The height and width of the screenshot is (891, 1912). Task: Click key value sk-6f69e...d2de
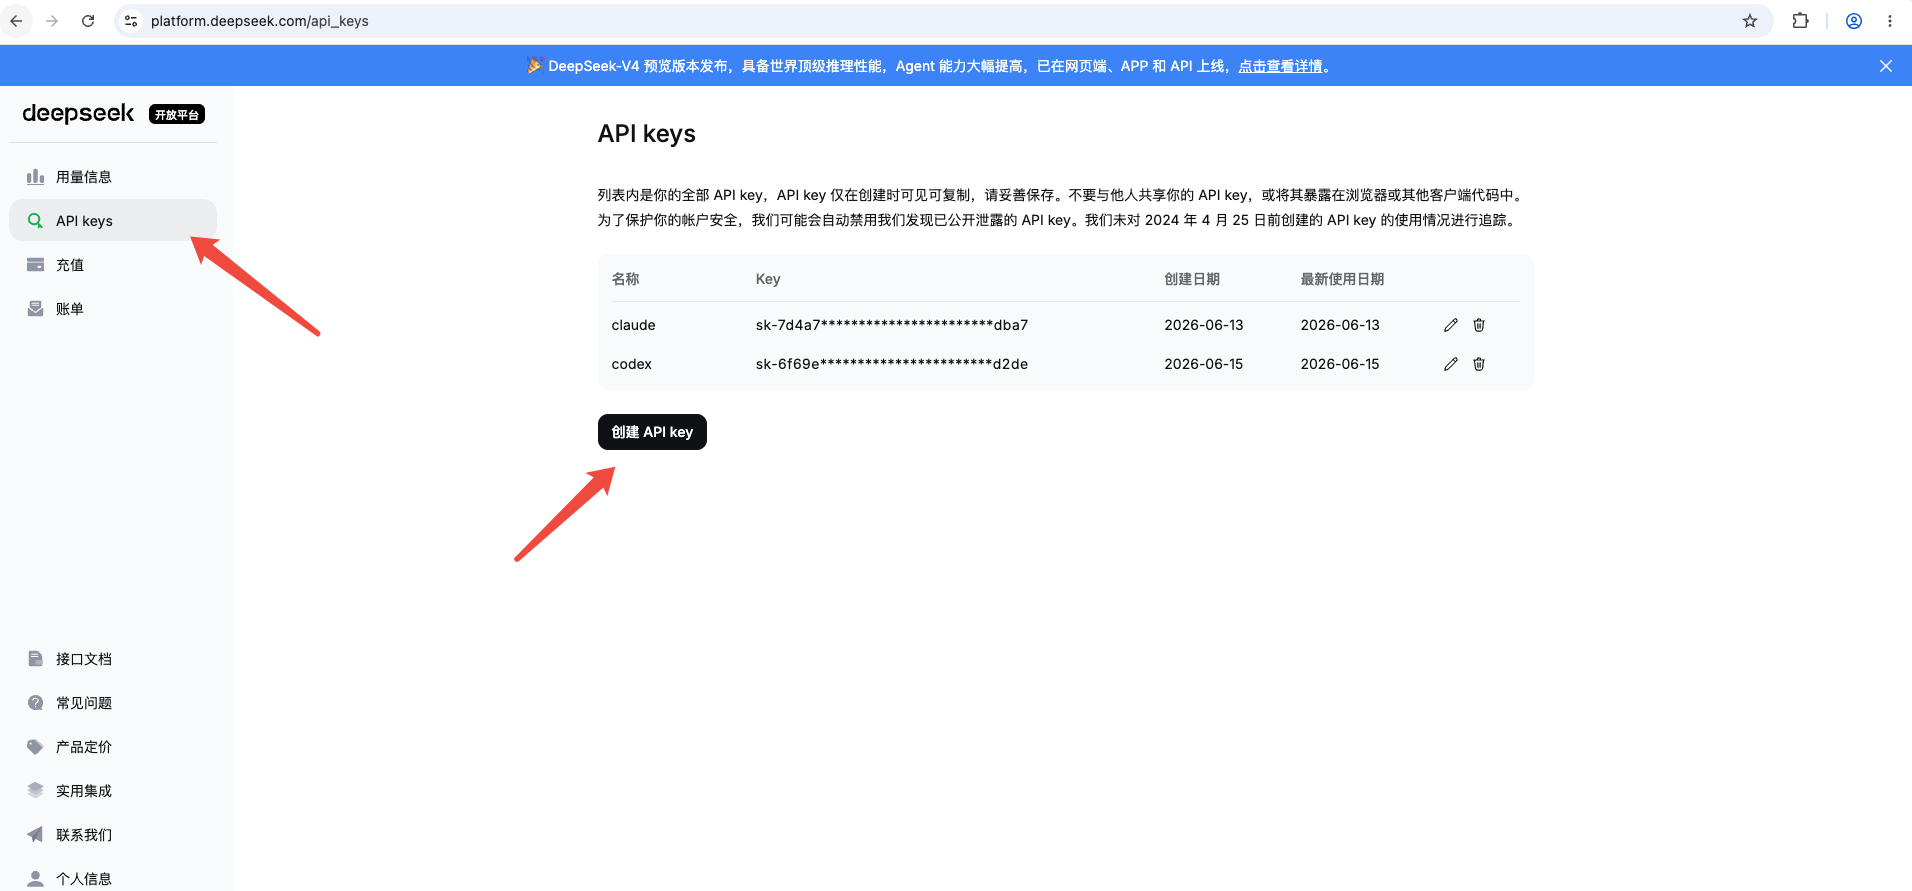892,364
